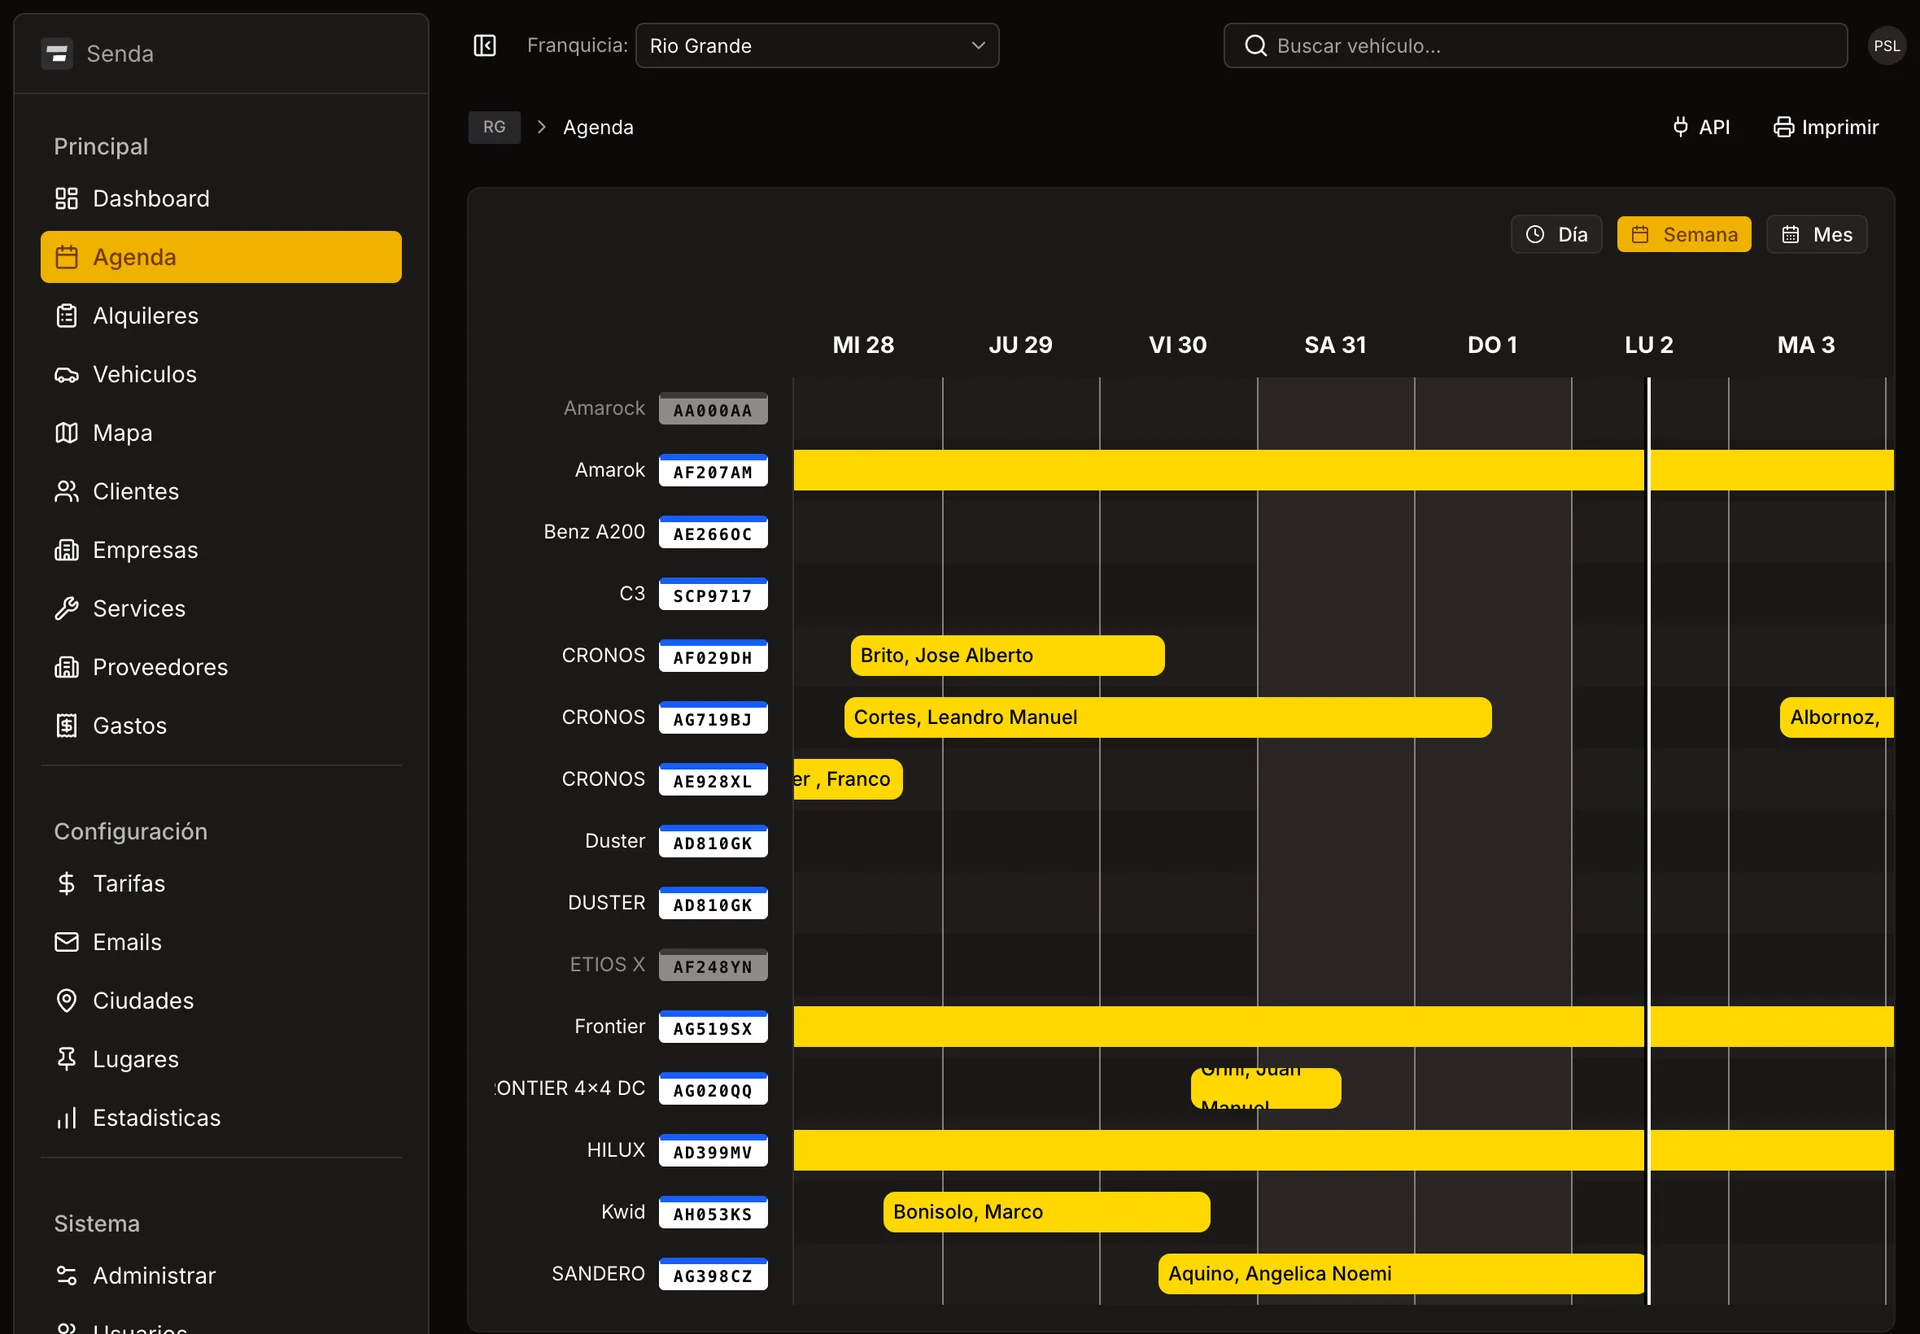The image size is (1920, 1334).
Task: Go to Alquileres in the sidebar
Action: (145, 316)
